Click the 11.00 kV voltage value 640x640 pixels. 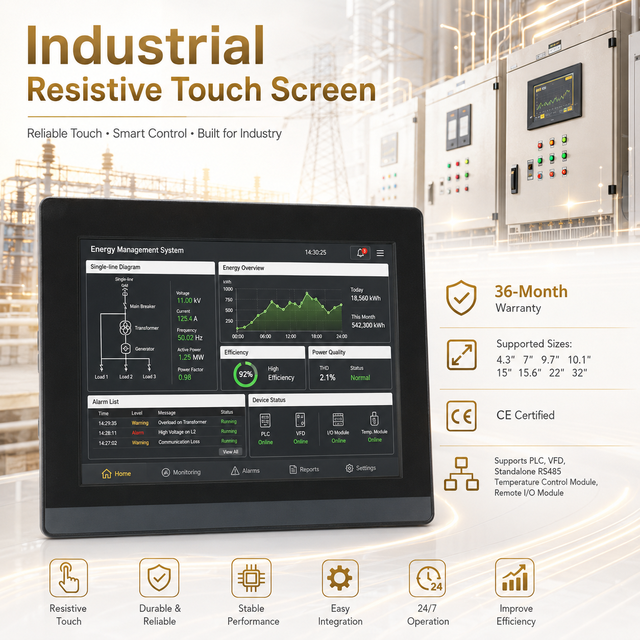click(x=189, y=300)
